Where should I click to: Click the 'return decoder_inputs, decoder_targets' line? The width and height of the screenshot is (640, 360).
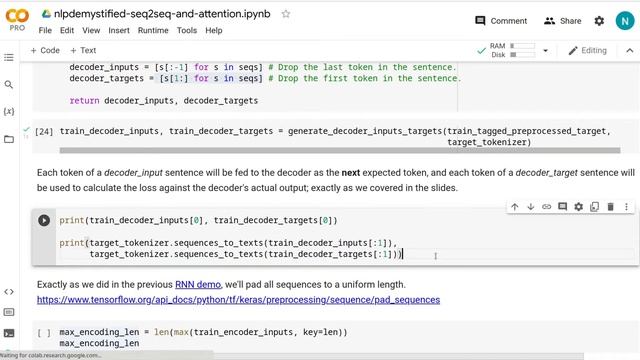164,100
